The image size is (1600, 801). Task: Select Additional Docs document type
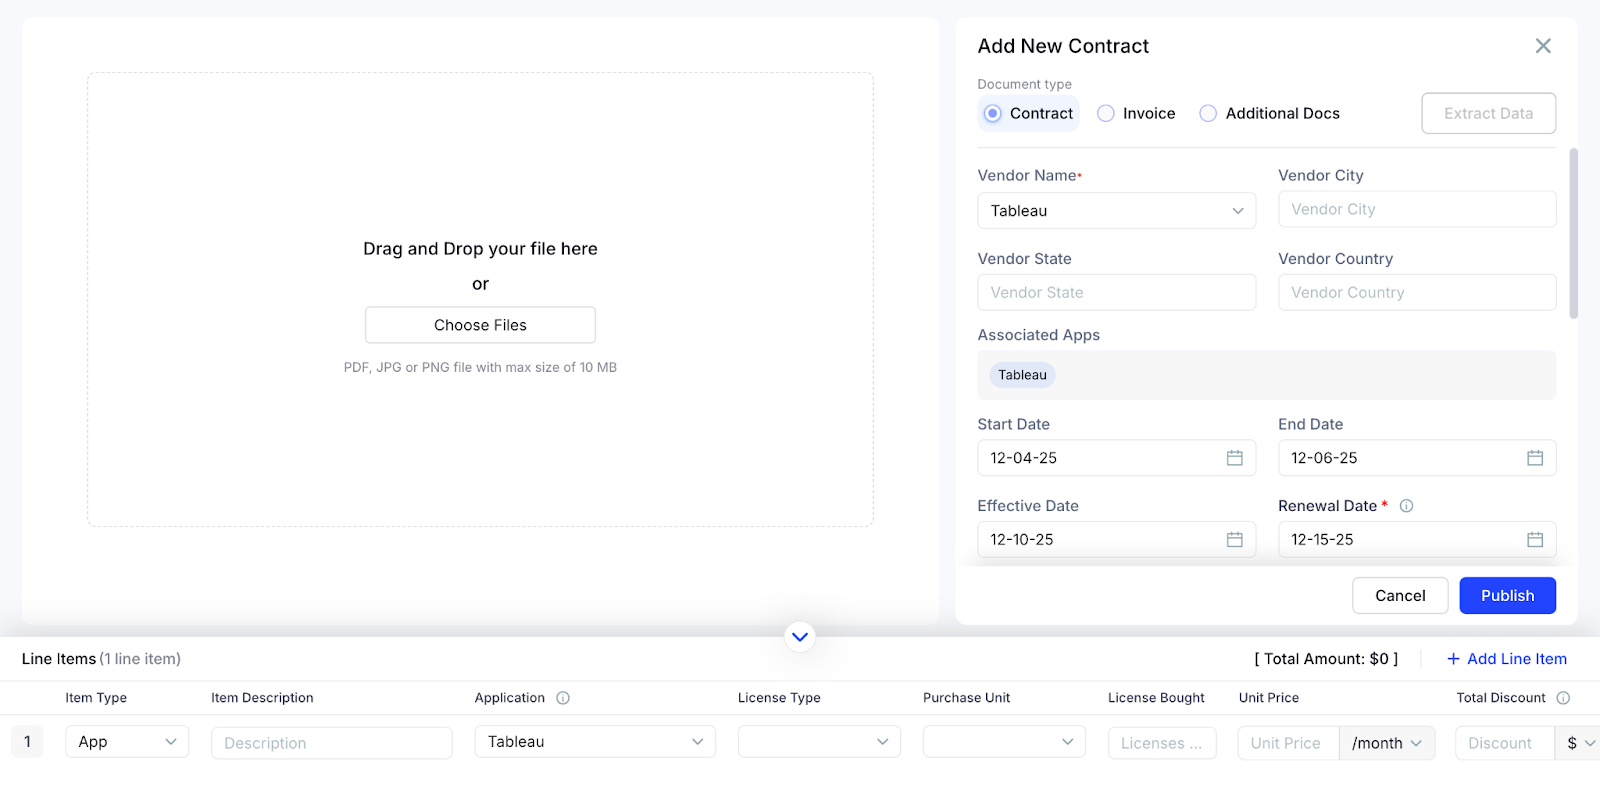[x=1269, y=113]
